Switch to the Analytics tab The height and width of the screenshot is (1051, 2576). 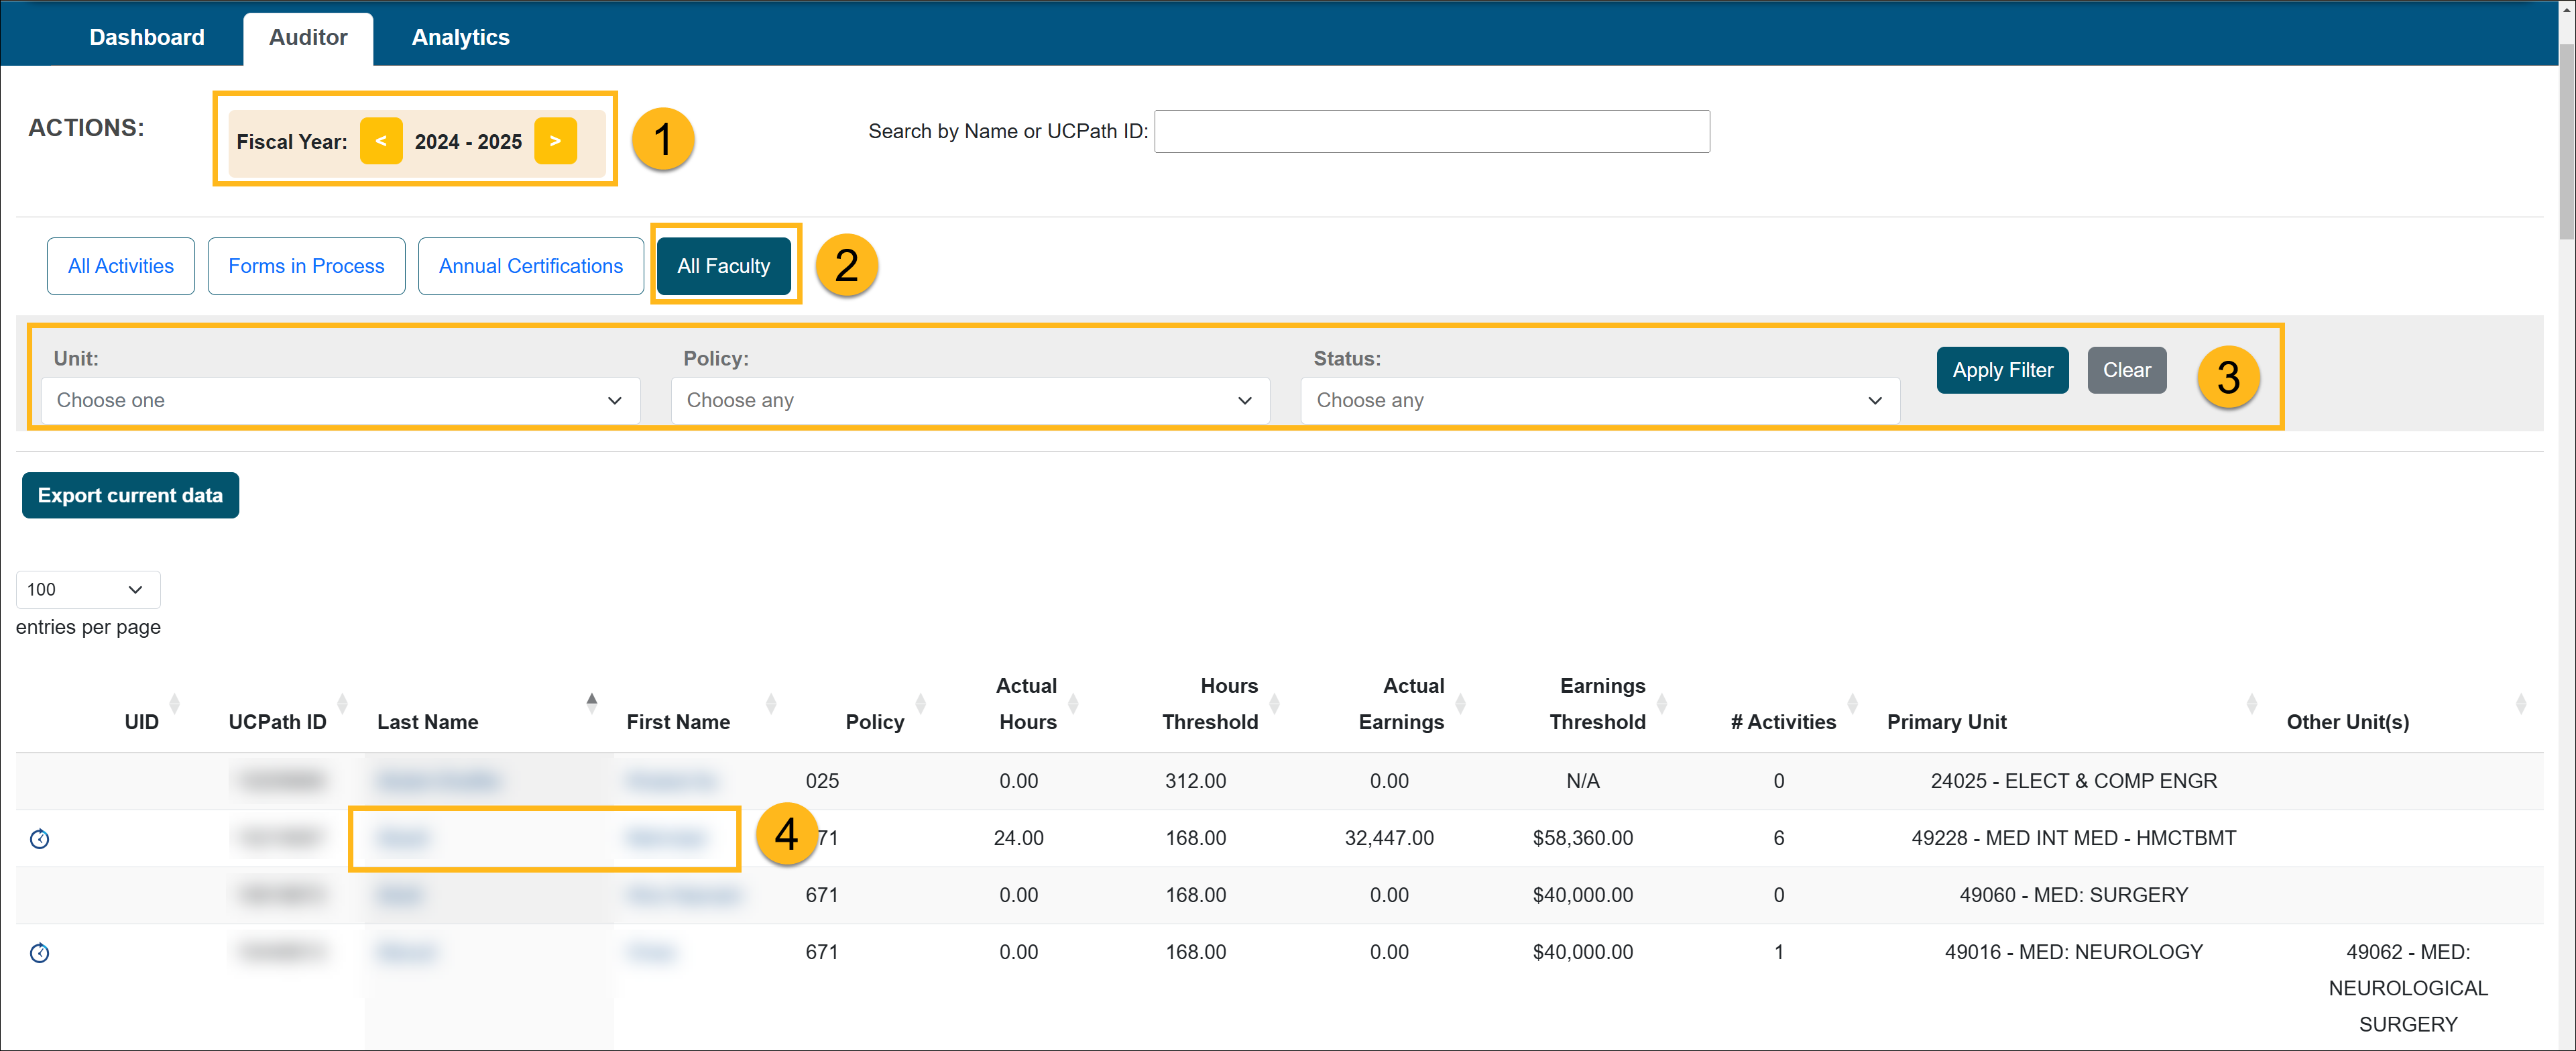click(460, 37)
